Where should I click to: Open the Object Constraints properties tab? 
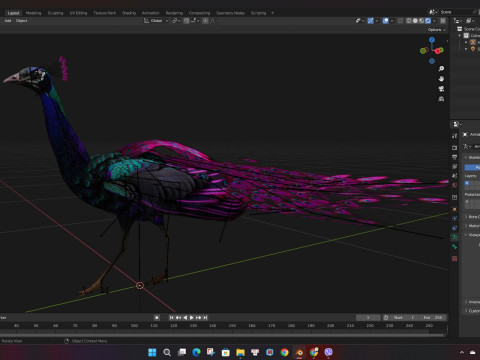pos(454,228)
